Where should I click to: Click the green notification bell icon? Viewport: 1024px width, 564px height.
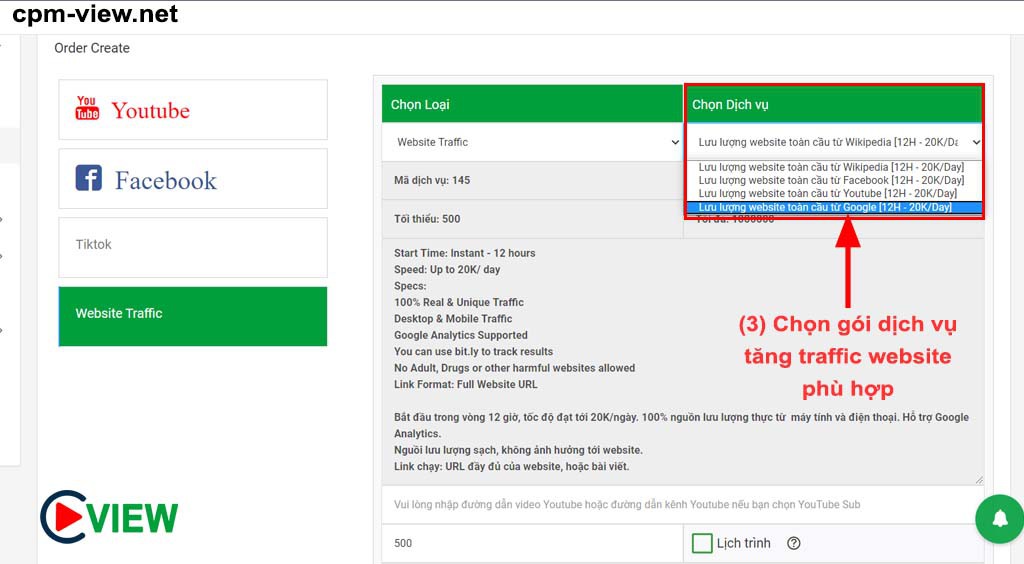click(999, 519)
